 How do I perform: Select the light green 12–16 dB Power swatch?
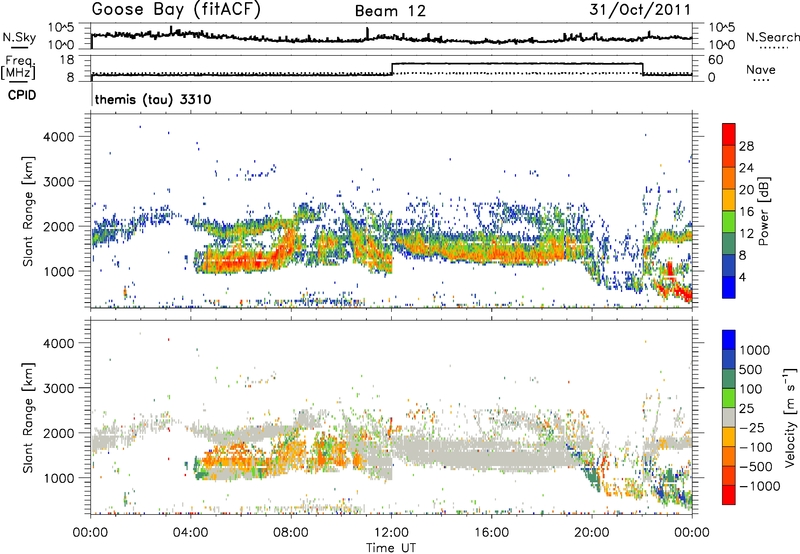729,222
